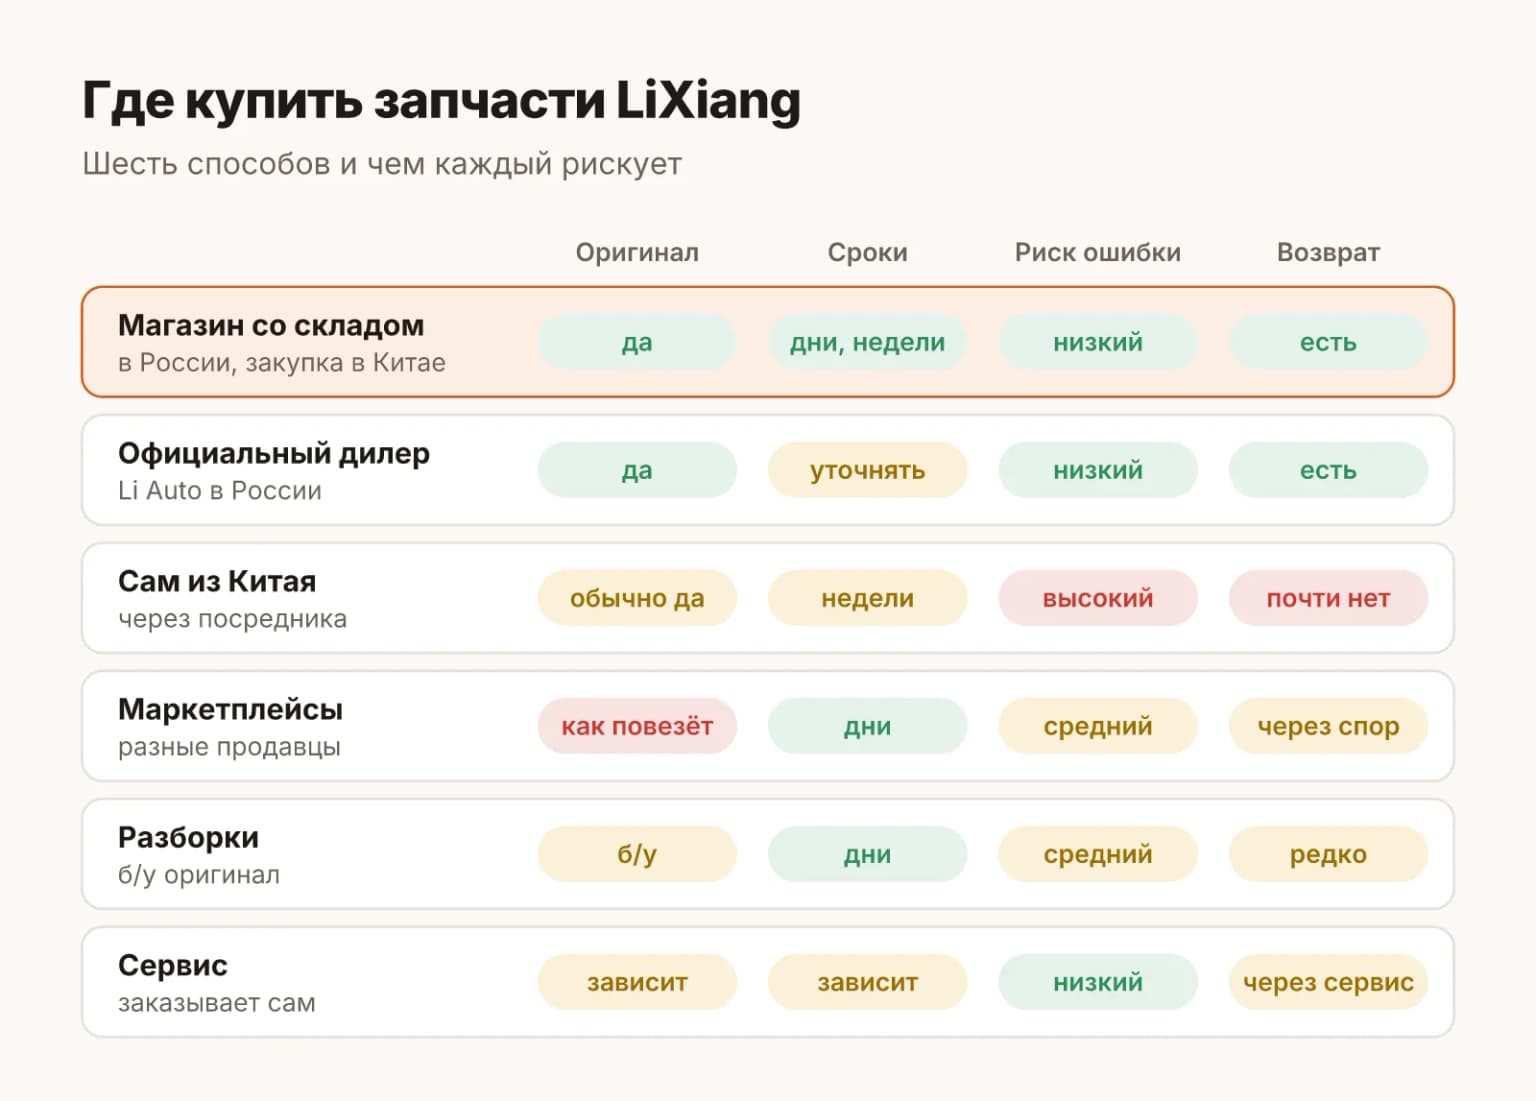Click 'да' pill in Официальный дилер row

[637, 470]
